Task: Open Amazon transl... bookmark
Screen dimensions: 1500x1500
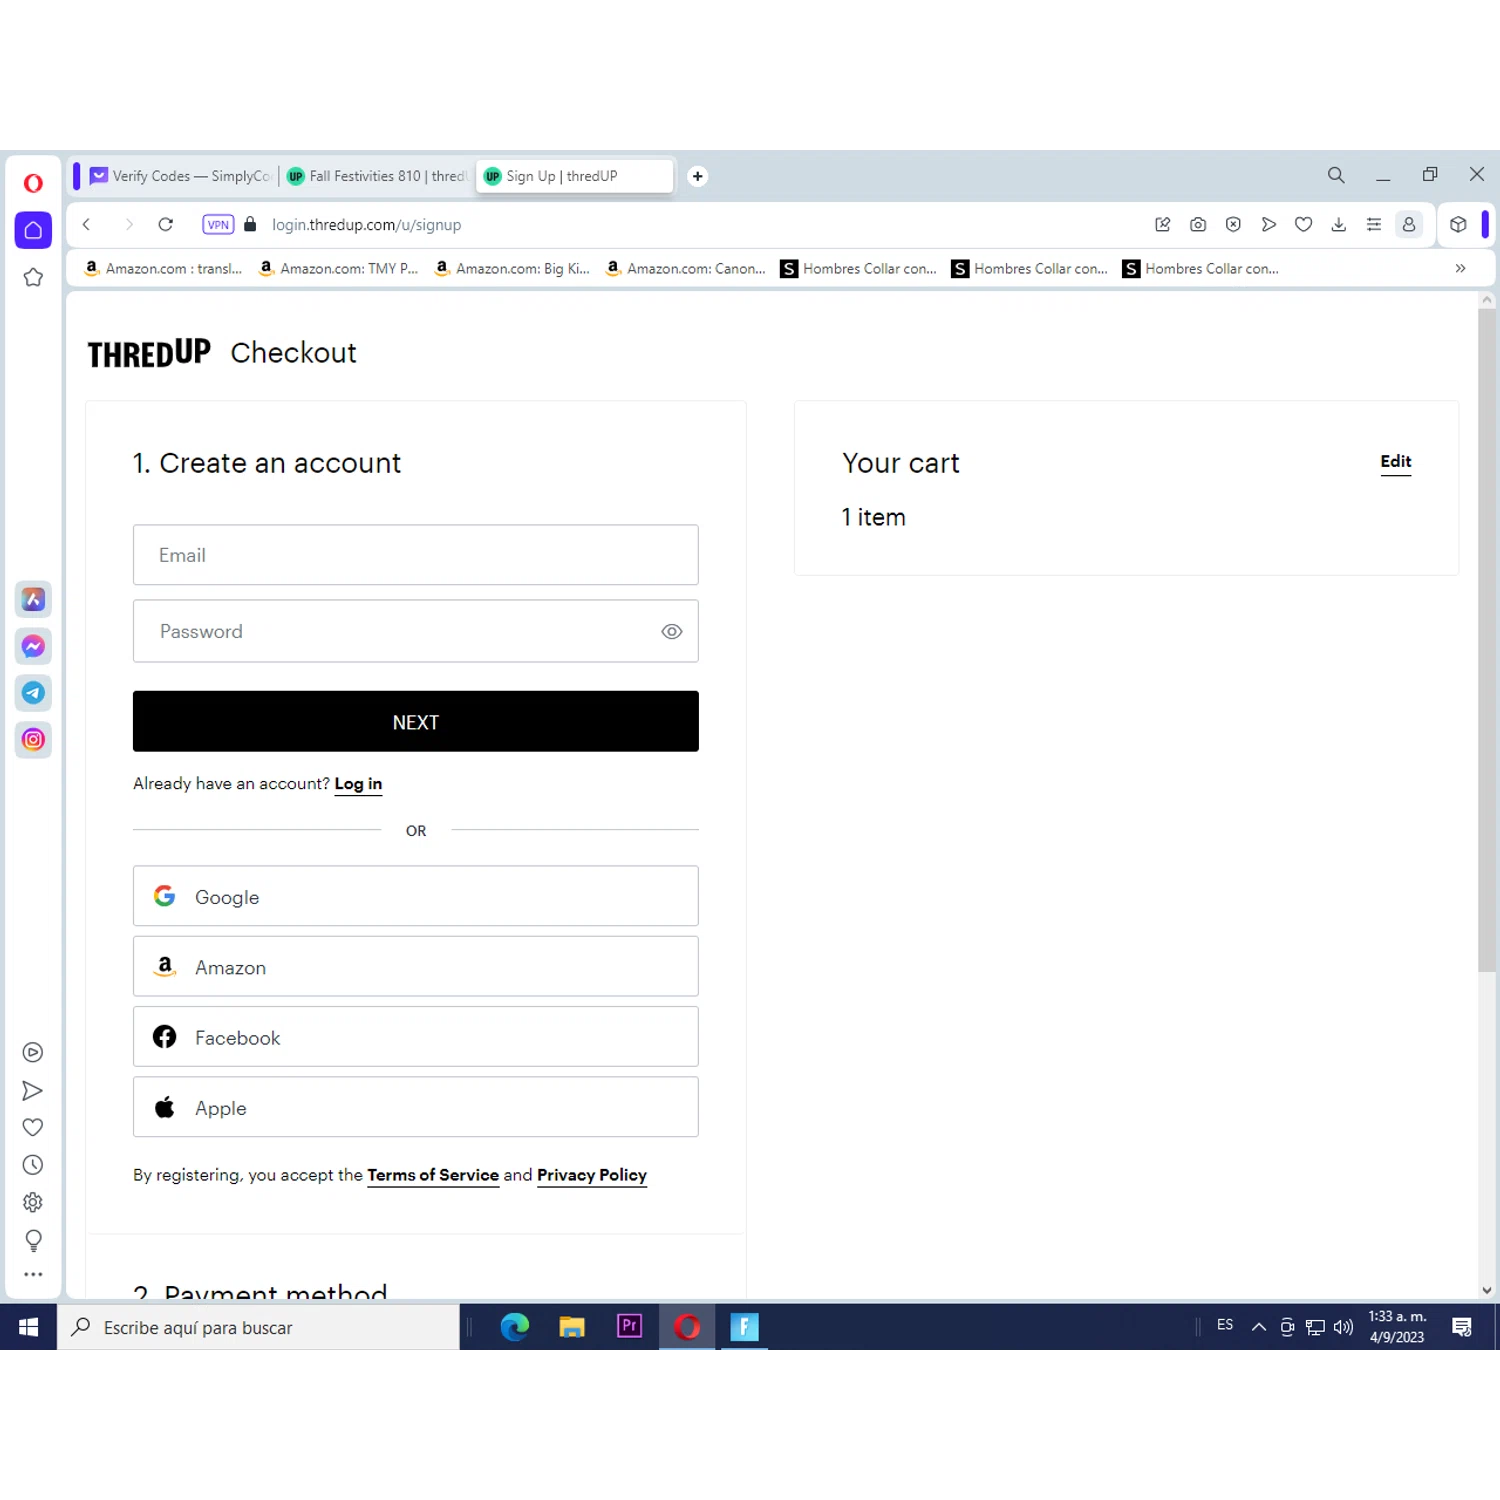Action: point(163,268)
